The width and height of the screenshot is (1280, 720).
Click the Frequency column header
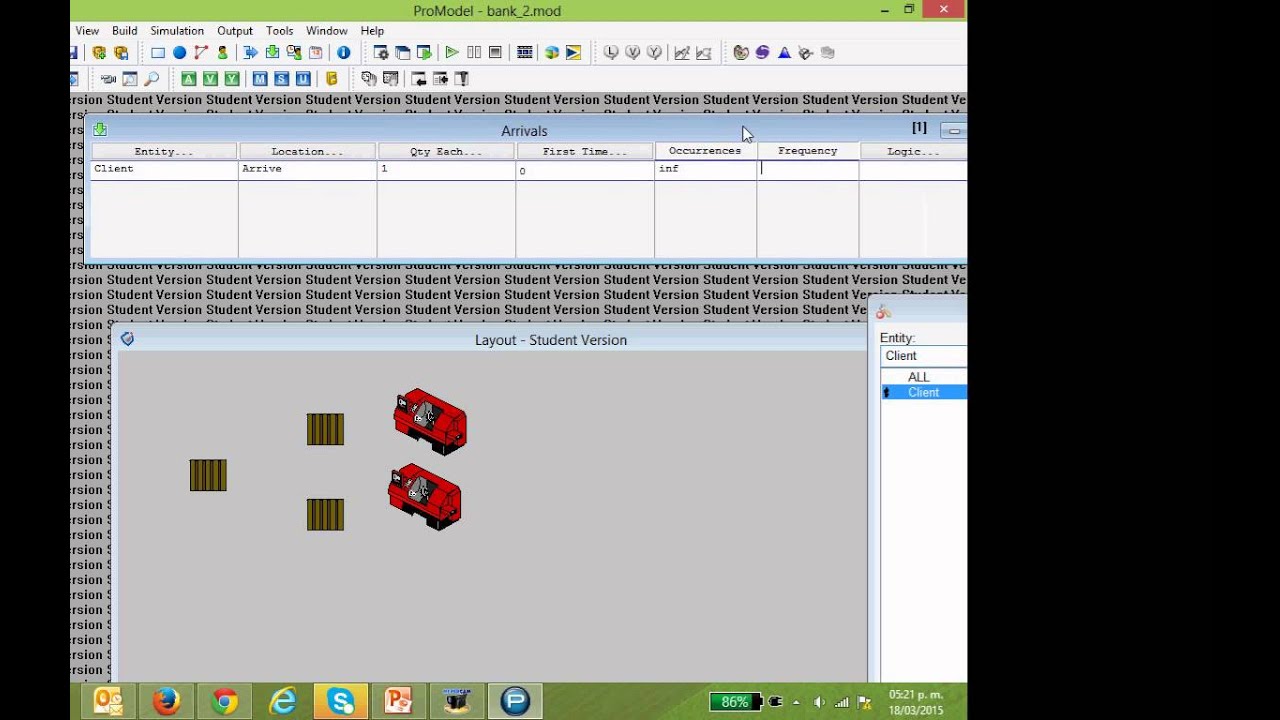[x=807, y=151]
